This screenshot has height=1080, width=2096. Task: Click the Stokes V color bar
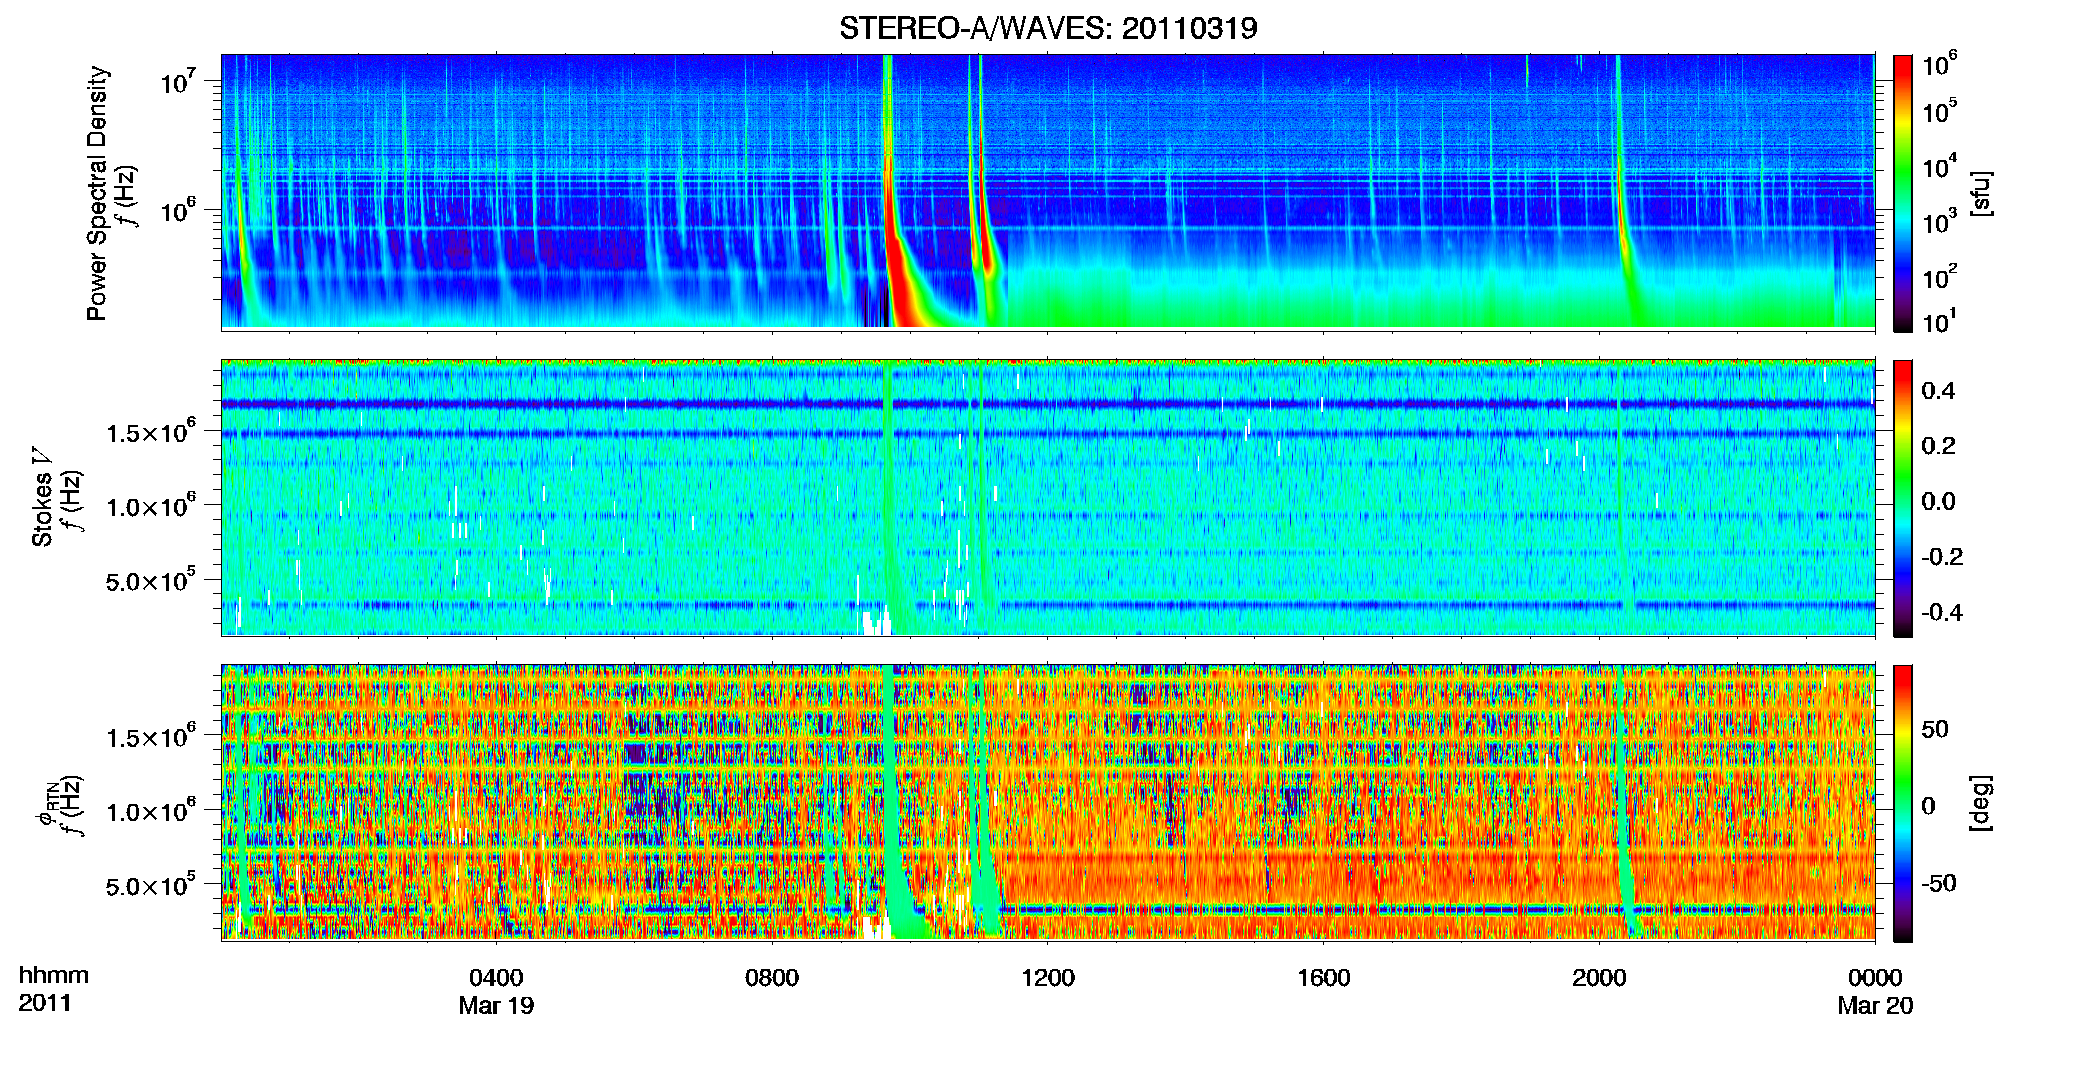click(1903, 498)
